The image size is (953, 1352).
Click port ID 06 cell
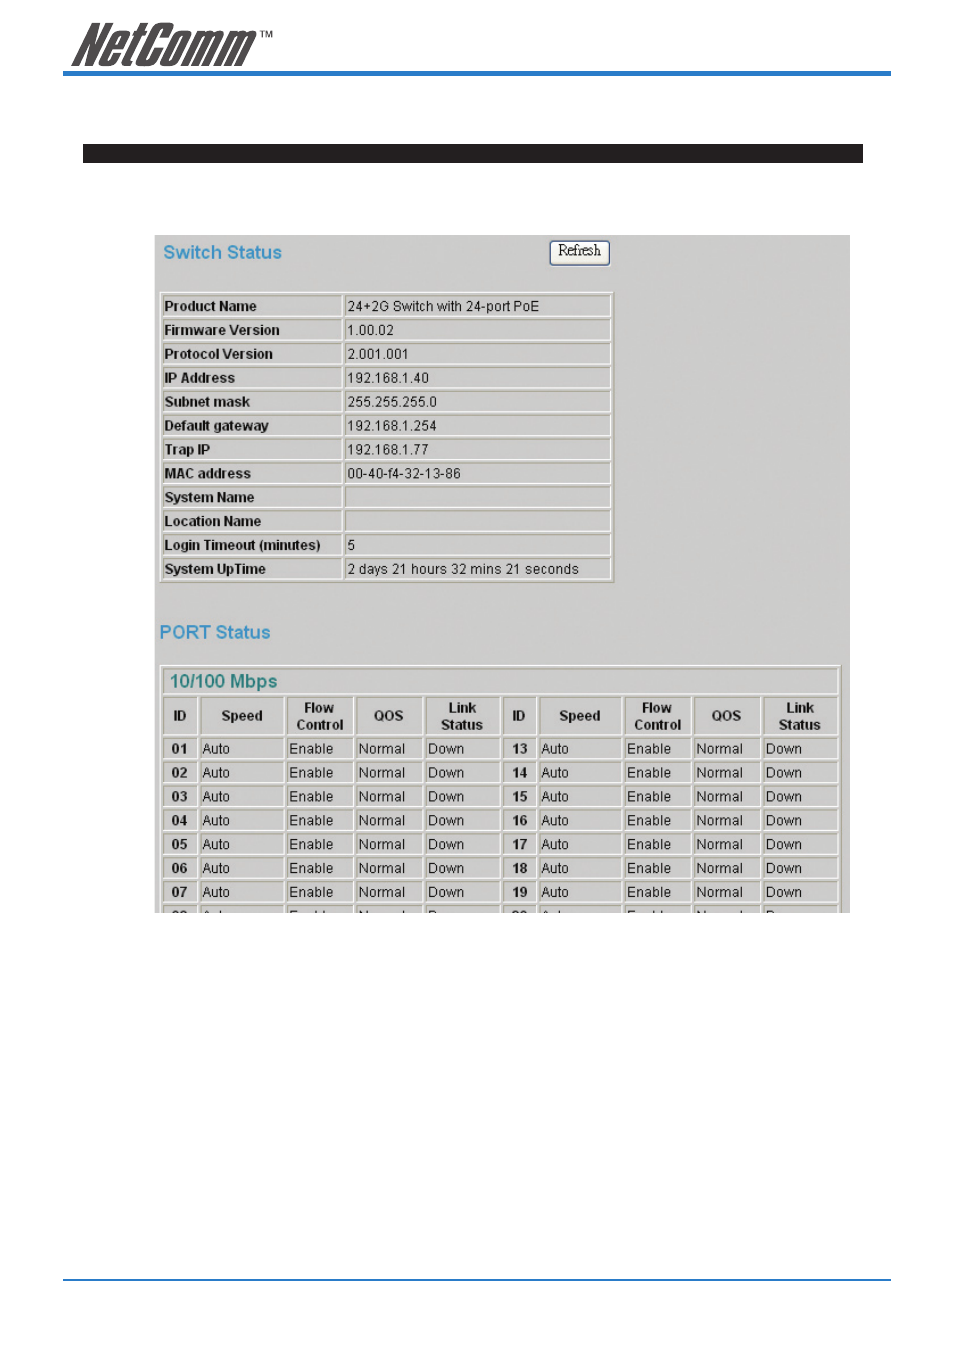180,869
